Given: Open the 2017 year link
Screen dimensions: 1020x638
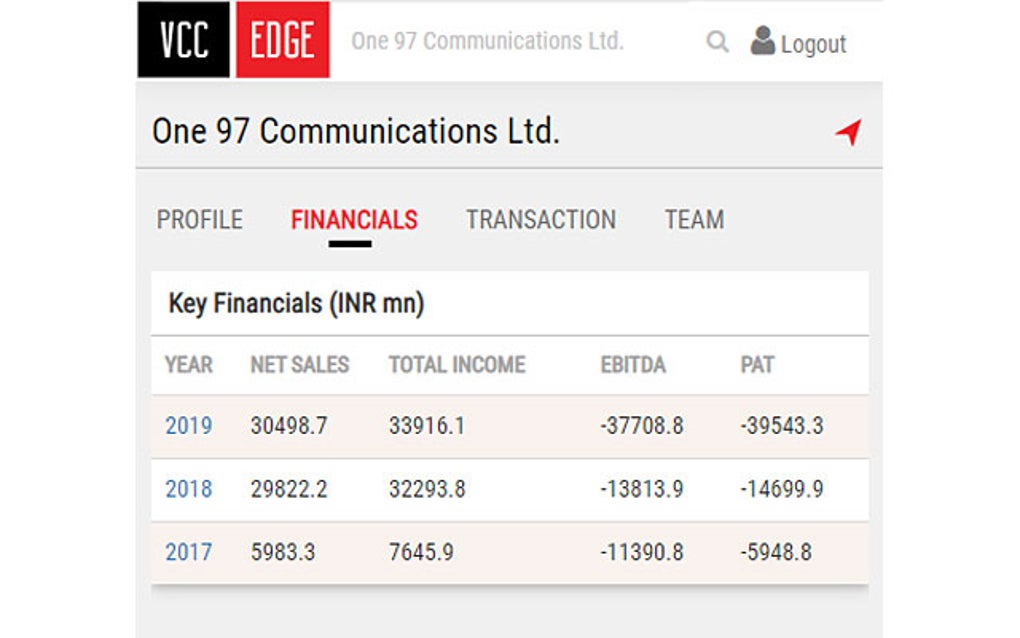Looking at the screenshot, I should pyautogui.click(x=189, y=552).
